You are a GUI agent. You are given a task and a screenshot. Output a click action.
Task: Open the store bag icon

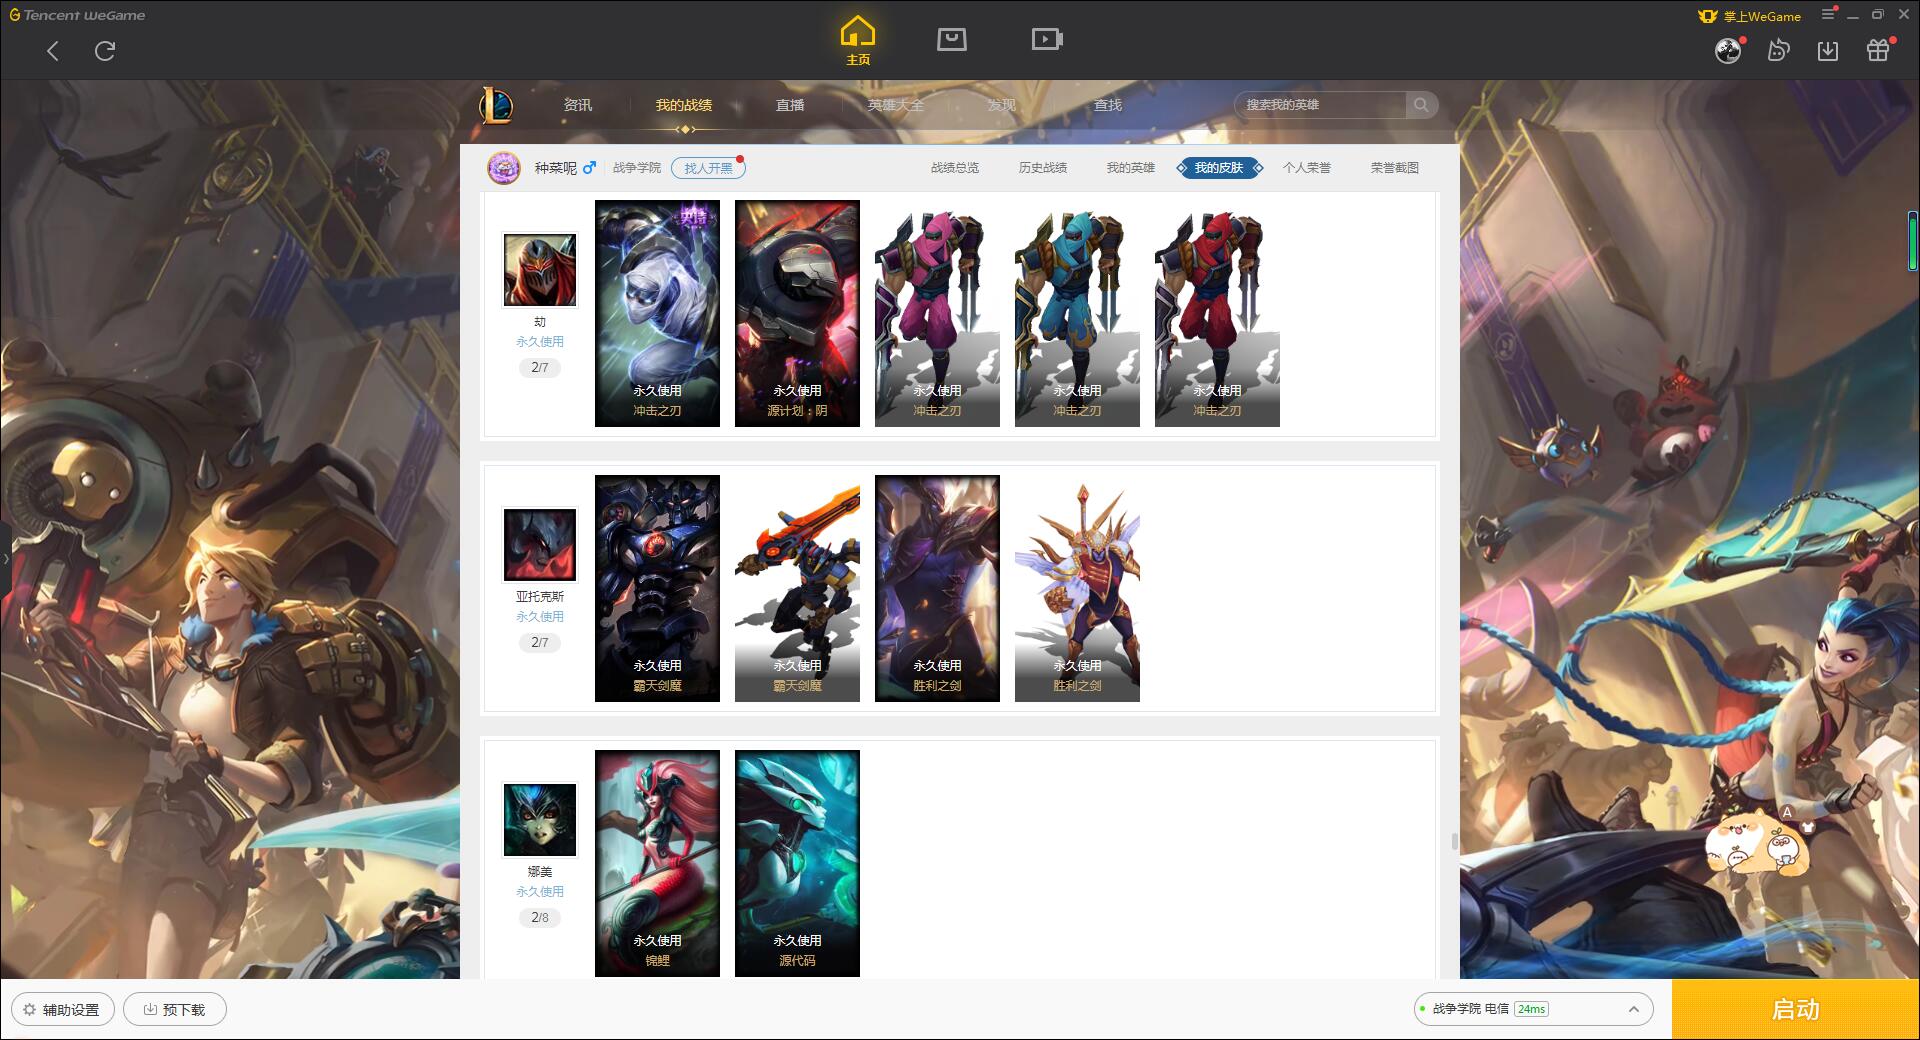(951, 40)
